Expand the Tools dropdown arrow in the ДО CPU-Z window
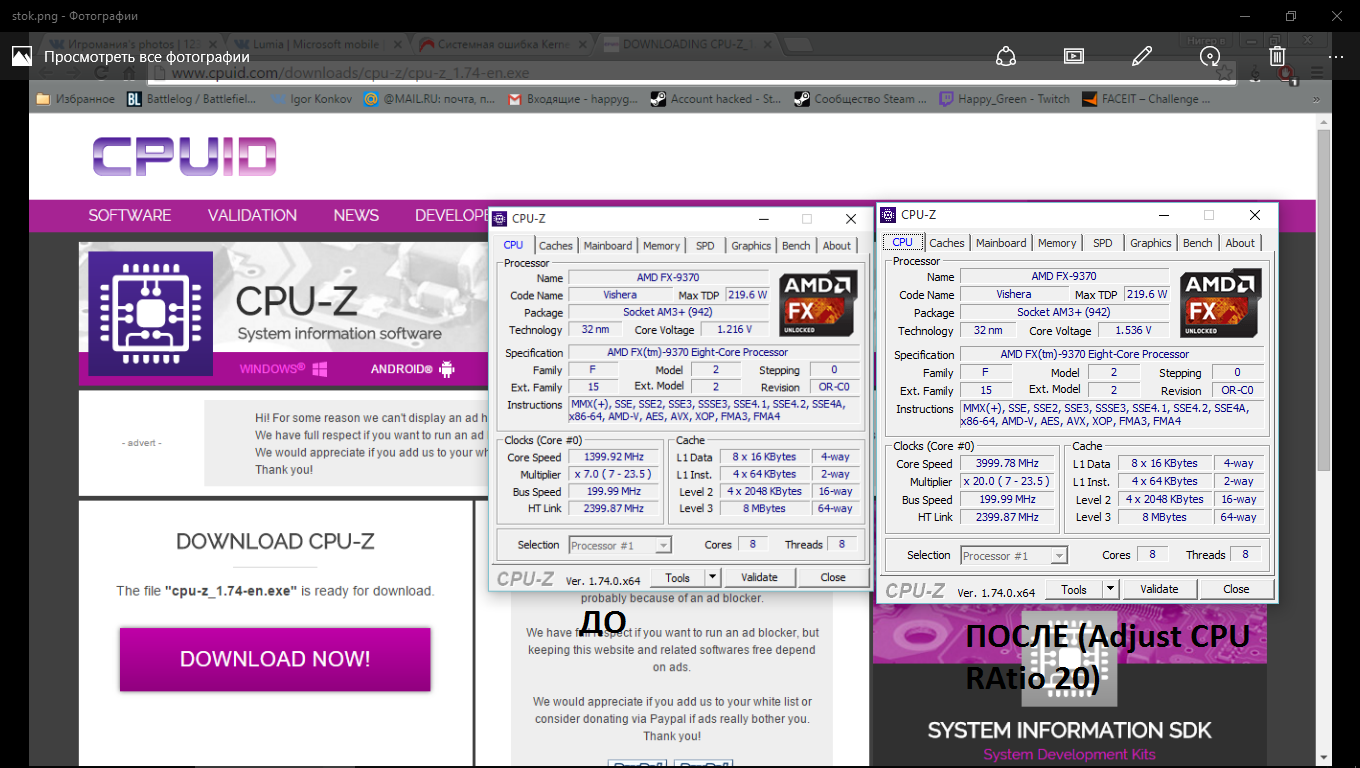This screenshot has height=768, width=1360. click(712, 577)
